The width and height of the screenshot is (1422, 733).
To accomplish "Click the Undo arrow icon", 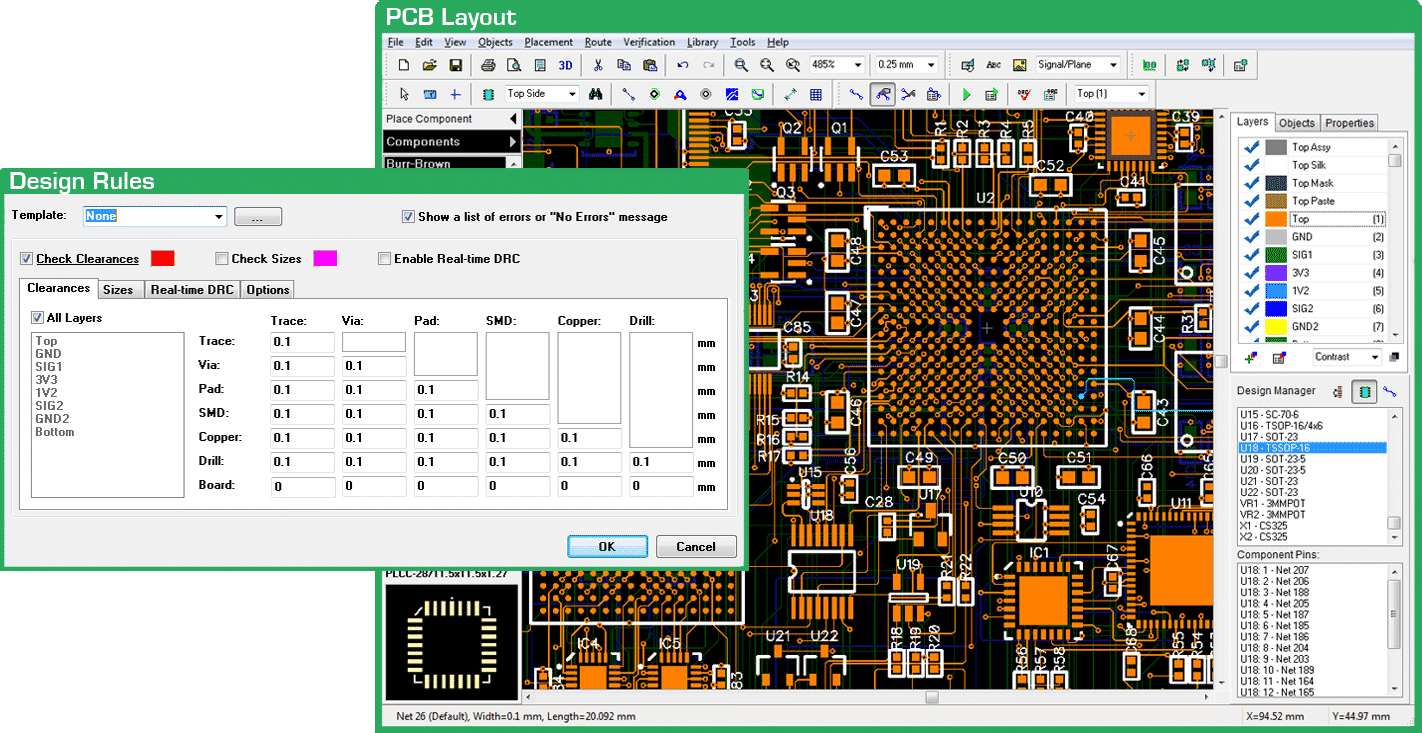I will [x=682, y=65].
